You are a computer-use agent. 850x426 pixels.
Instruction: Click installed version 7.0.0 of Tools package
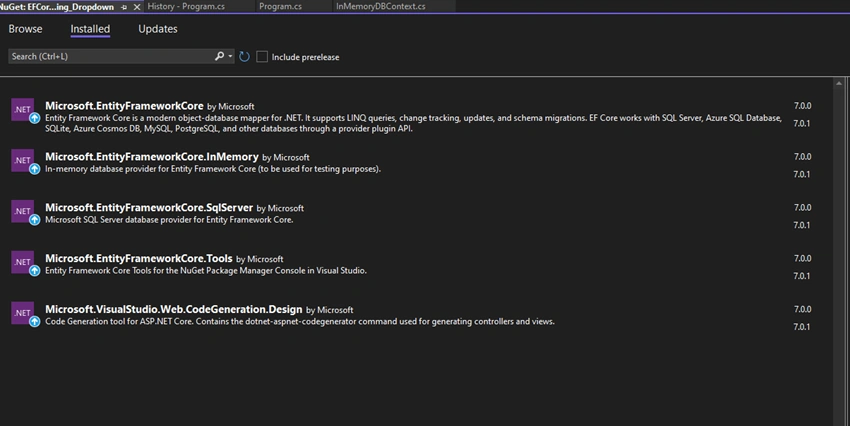tap(802, 259)
